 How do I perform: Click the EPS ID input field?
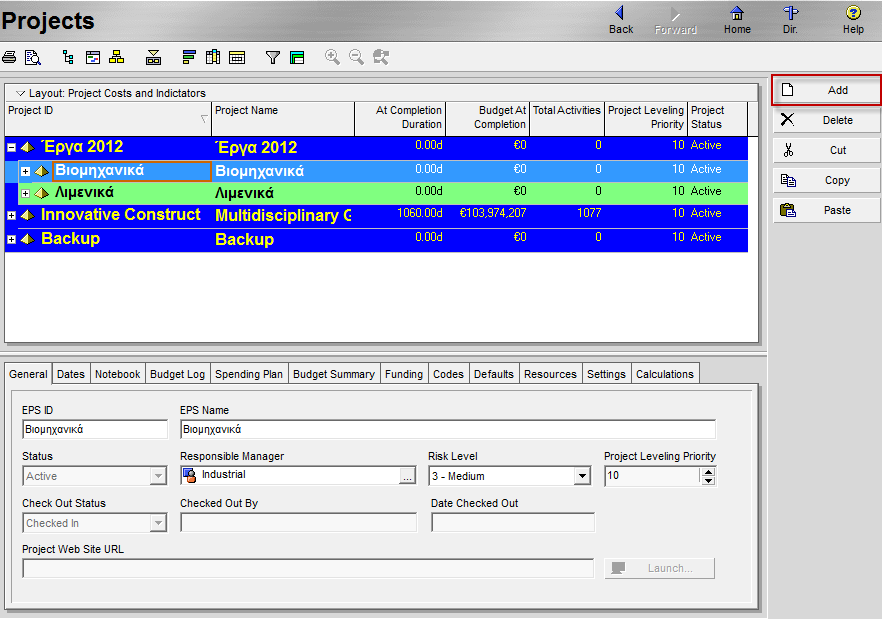pyautogui.click(x=95, y=429)
